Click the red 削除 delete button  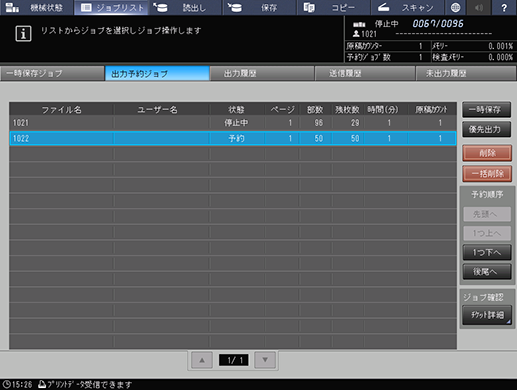487,153
